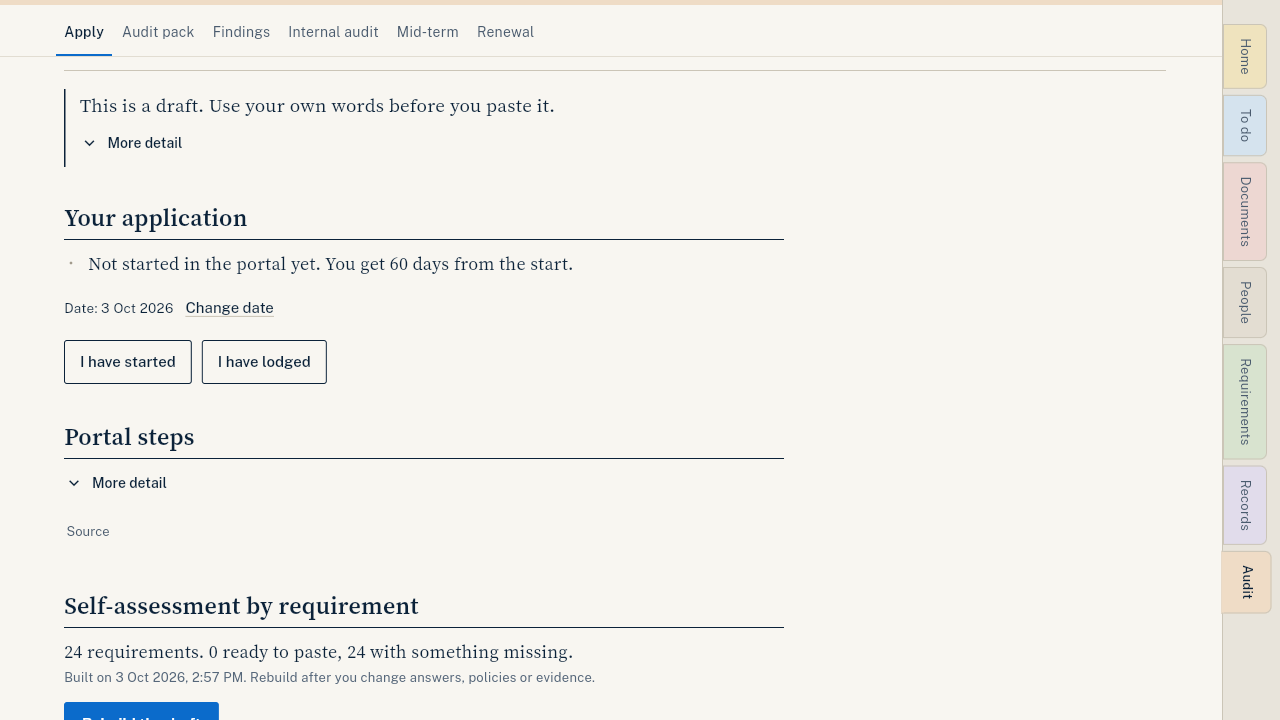Click the Source label under Portal steps
The height and width of the screenshot is (720, 1280).
coord(88,531)
